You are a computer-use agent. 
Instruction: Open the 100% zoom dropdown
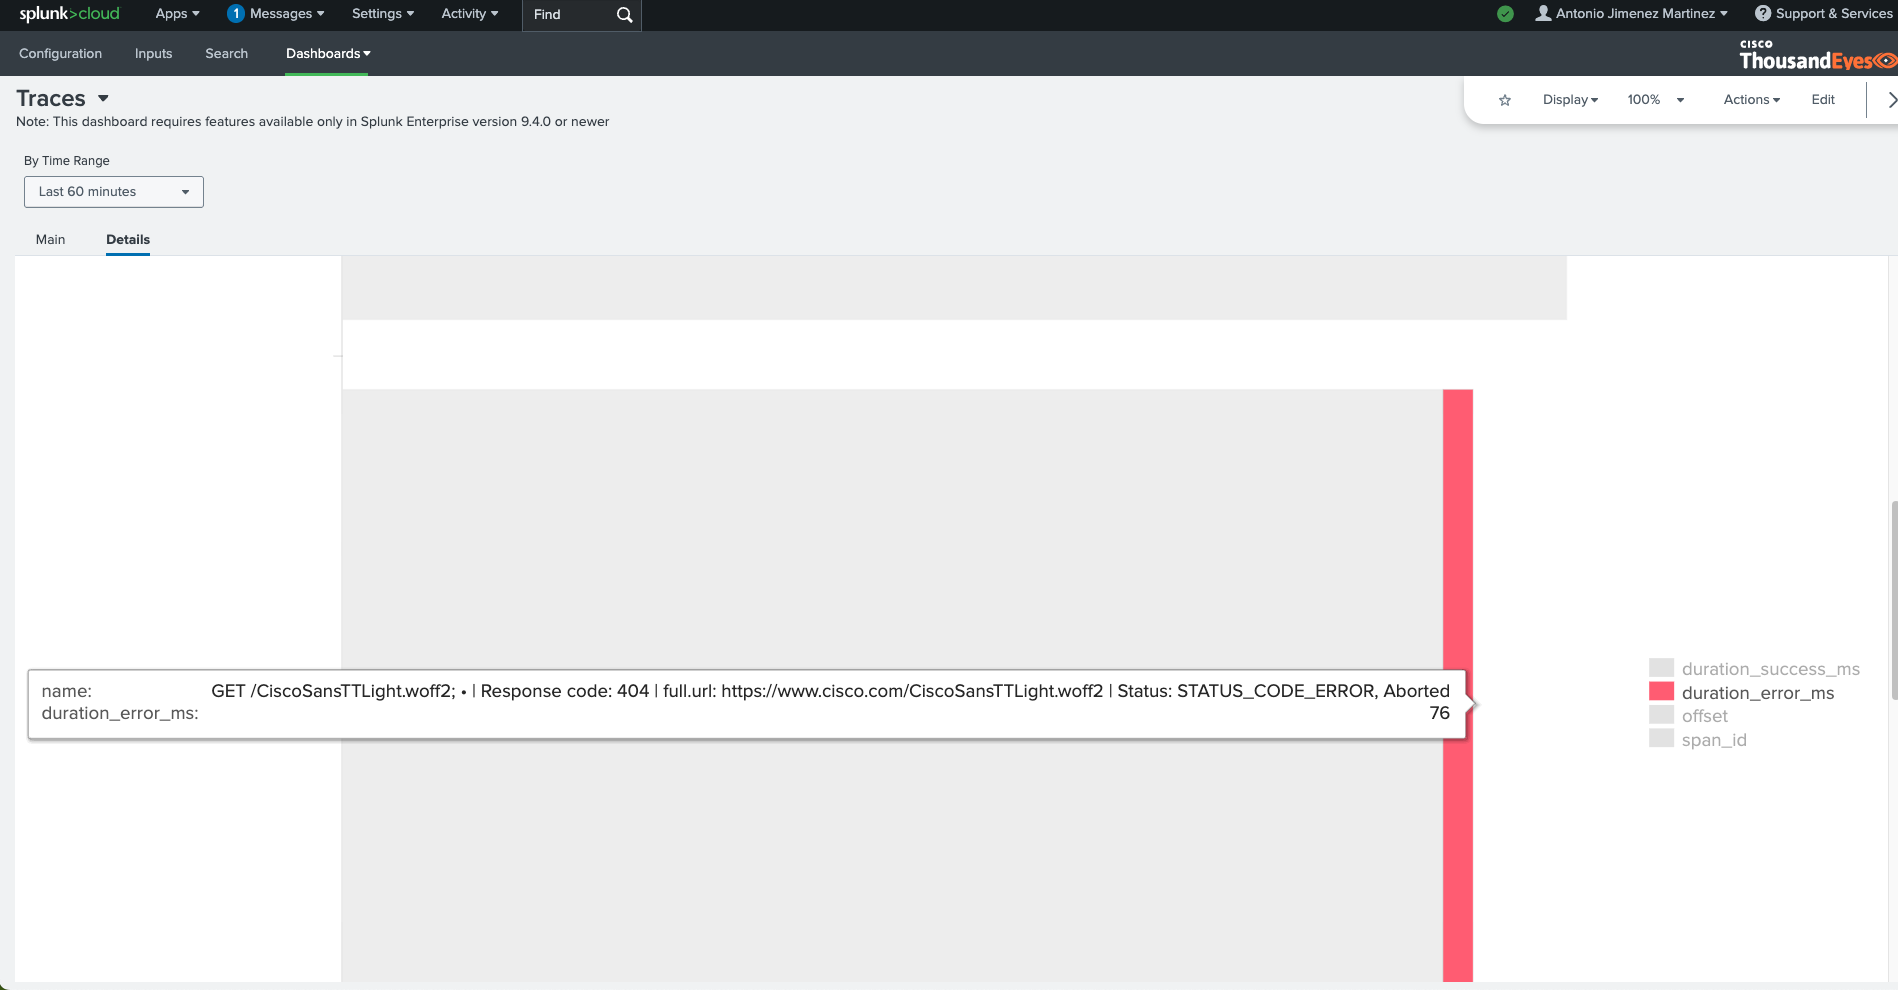click(x=1655, y=100)
